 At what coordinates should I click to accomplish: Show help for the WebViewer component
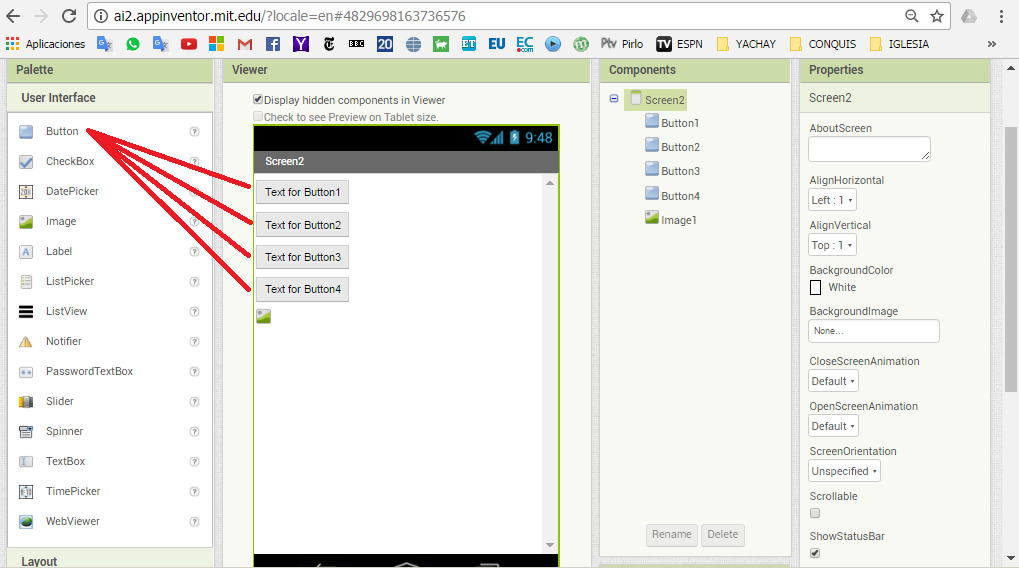coord(194,522)
